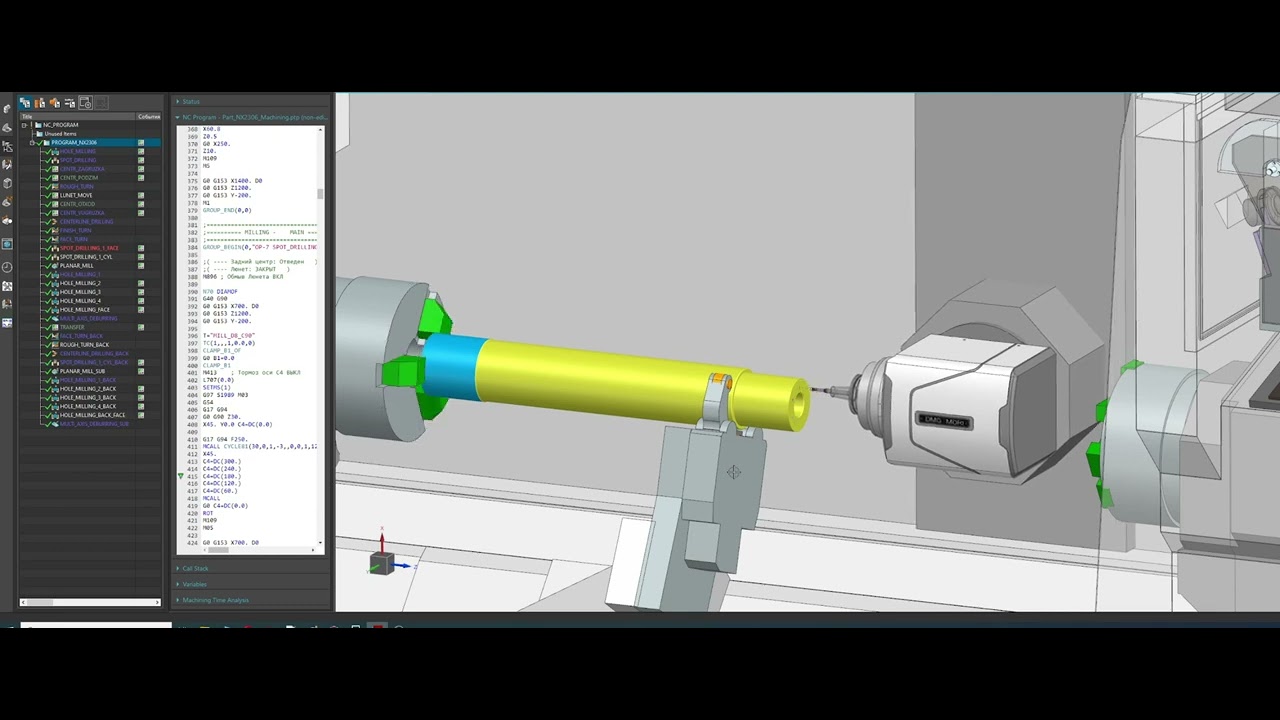Open the third resource bar sidebar icon
This screenshot has width=1280, height=720.
pos(7,146)
